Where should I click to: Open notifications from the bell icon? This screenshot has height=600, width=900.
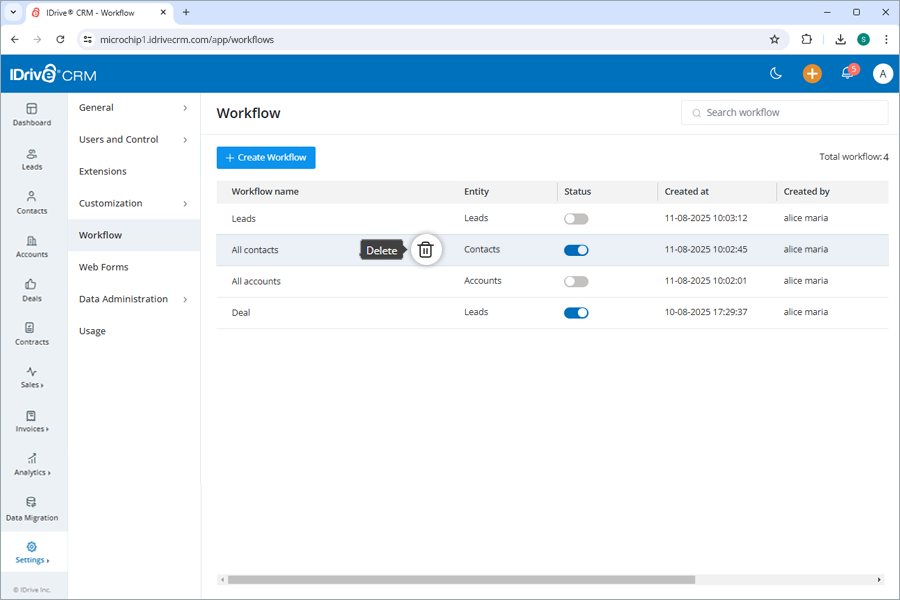846,73
